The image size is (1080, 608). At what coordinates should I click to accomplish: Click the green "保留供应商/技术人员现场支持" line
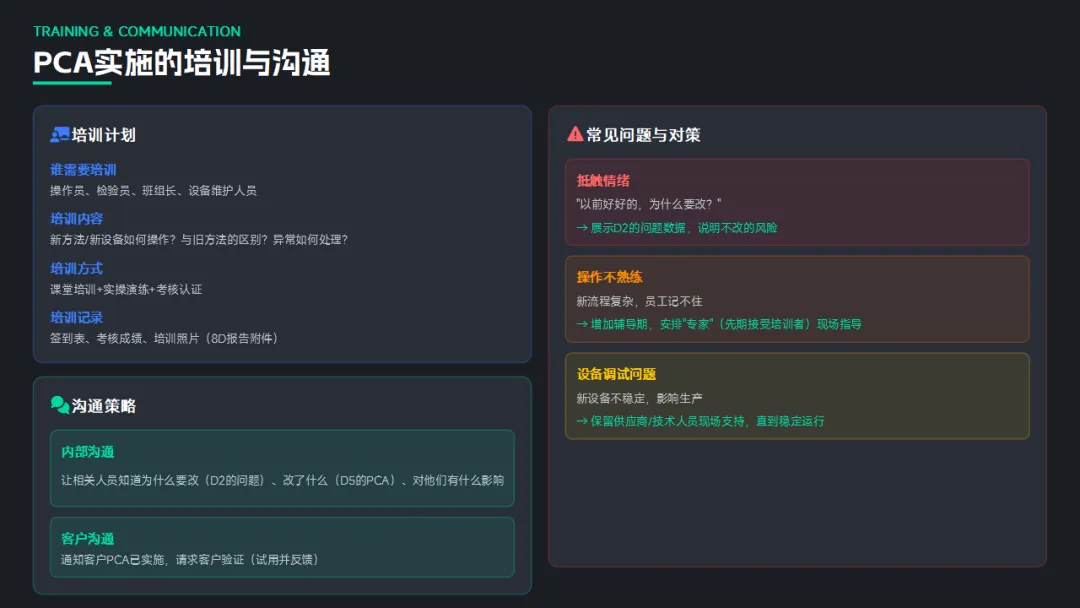[701, 421]
